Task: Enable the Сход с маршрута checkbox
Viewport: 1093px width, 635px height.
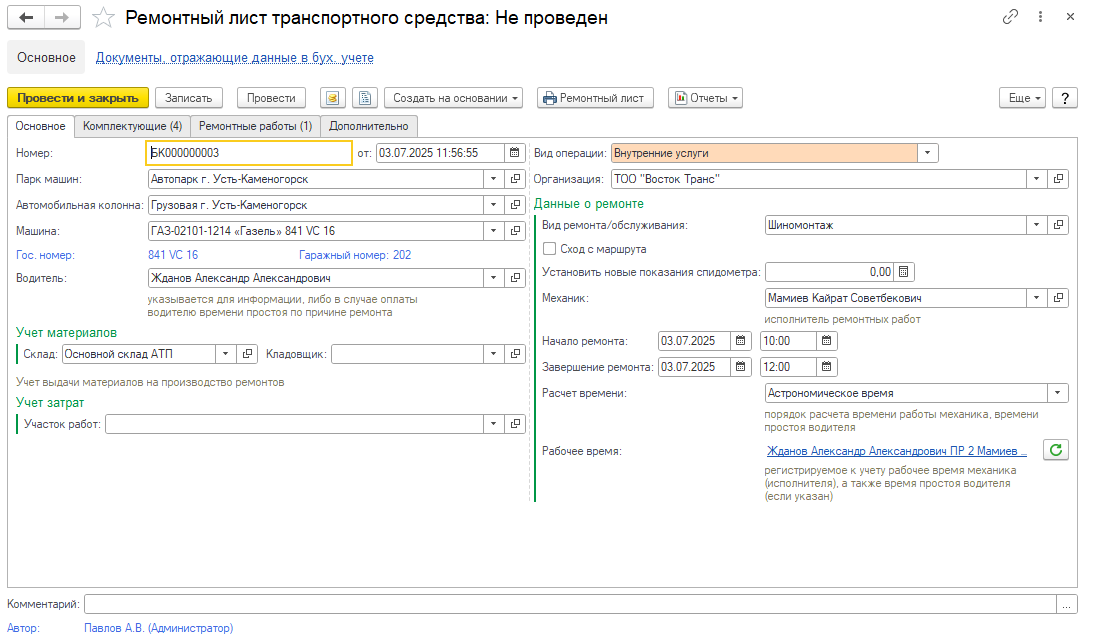Action: pos(549,249)
